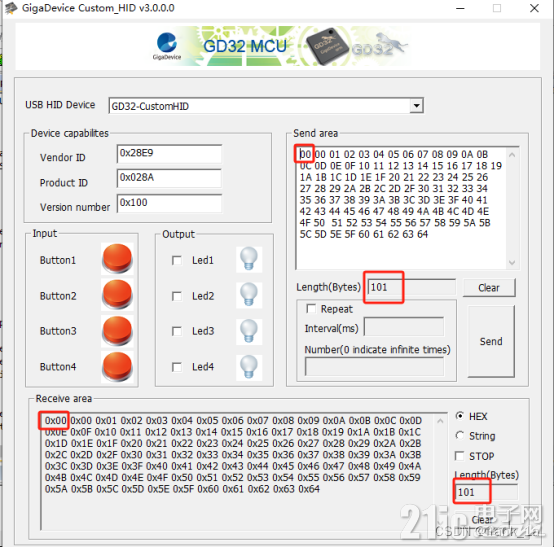Click the Led3 light bulb icon

coord(249,331)
